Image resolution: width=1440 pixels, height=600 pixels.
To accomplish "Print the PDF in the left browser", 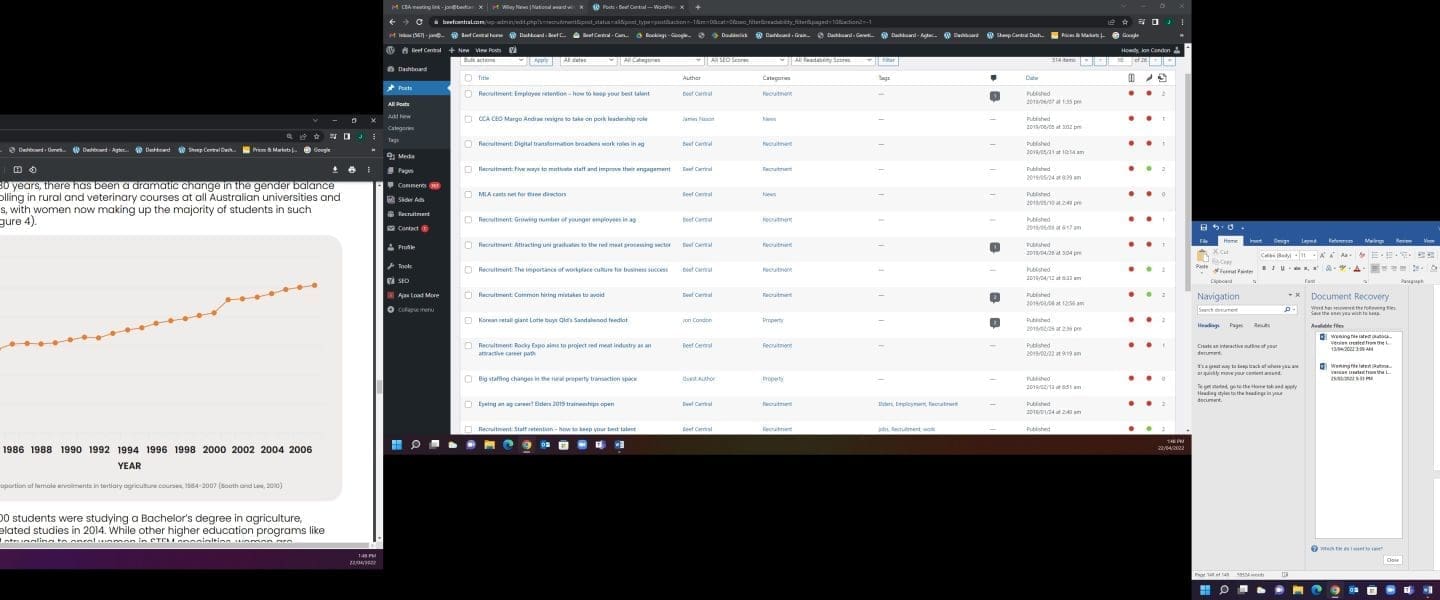I will pos(352,169).
